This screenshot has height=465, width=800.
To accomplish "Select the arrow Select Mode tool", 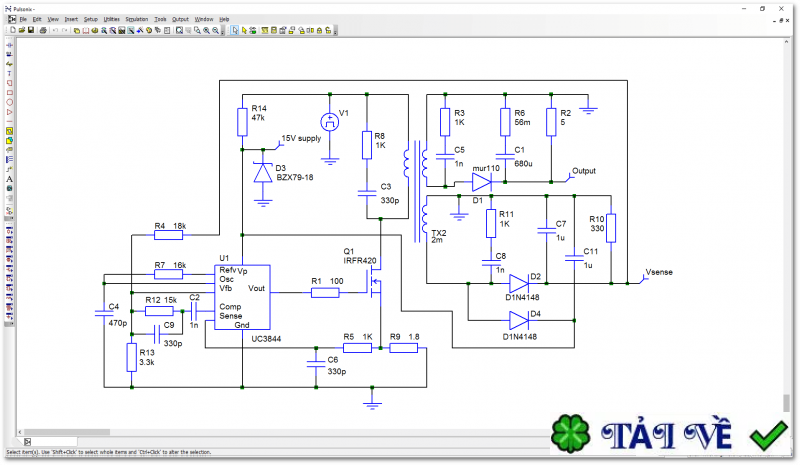I will point(235,30).
